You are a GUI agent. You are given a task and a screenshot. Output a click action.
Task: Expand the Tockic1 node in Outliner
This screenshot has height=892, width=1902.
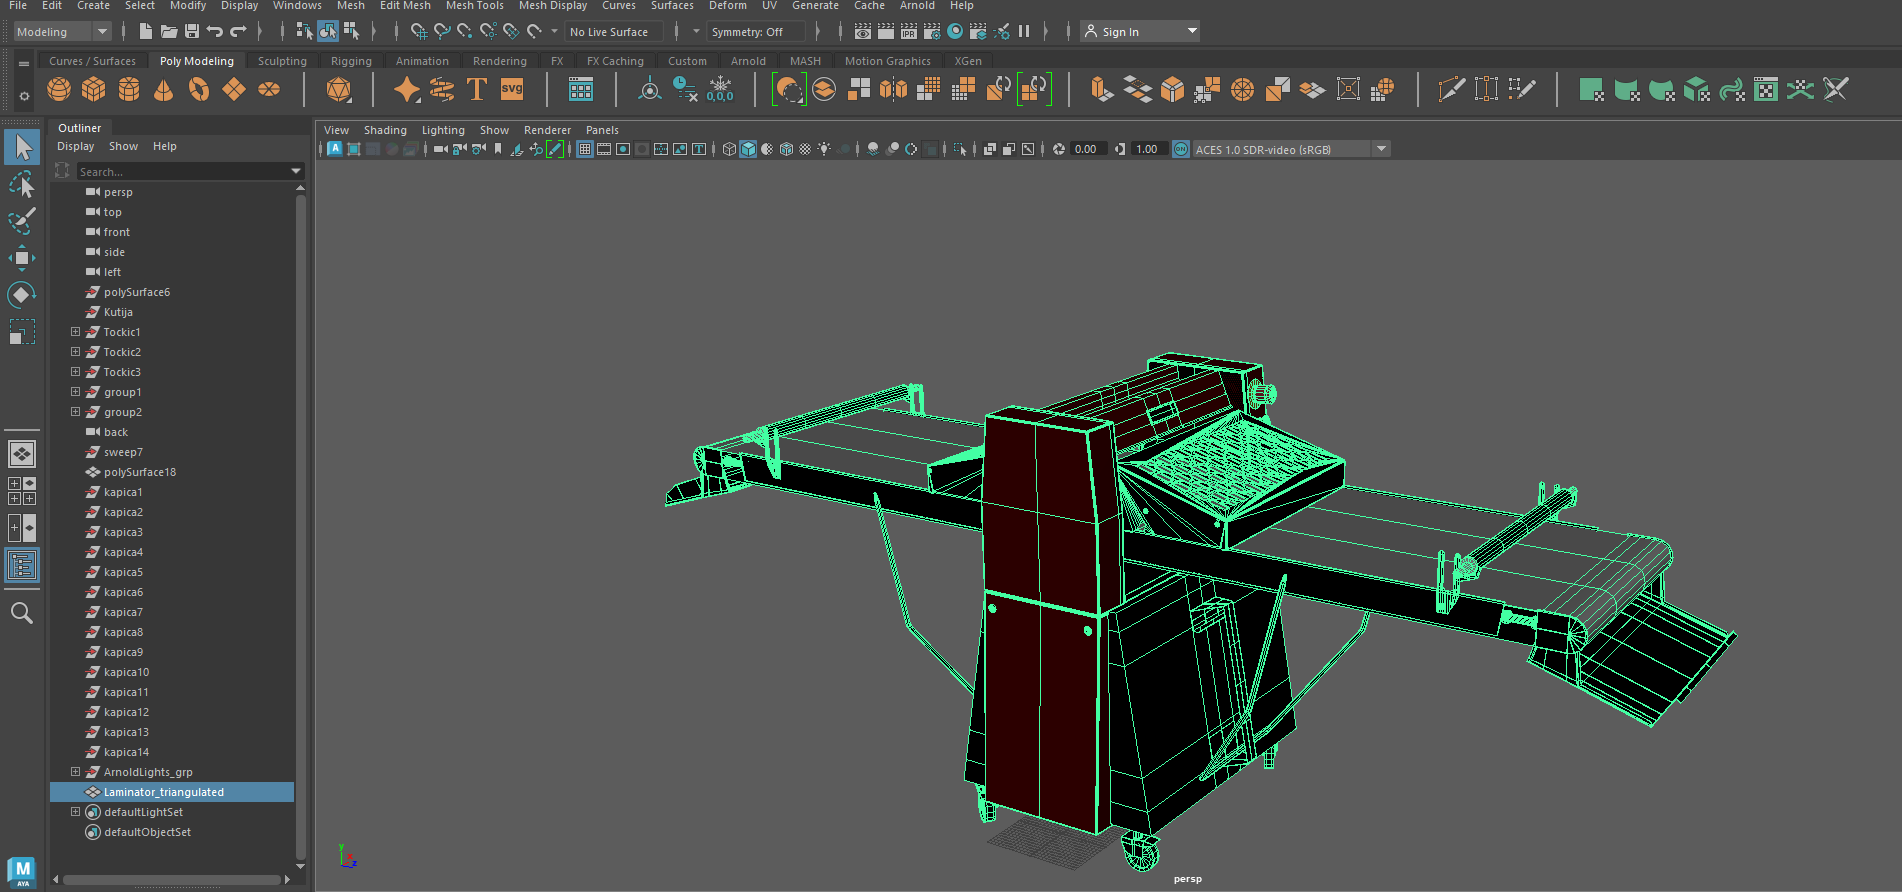click(x=75, y=332)
